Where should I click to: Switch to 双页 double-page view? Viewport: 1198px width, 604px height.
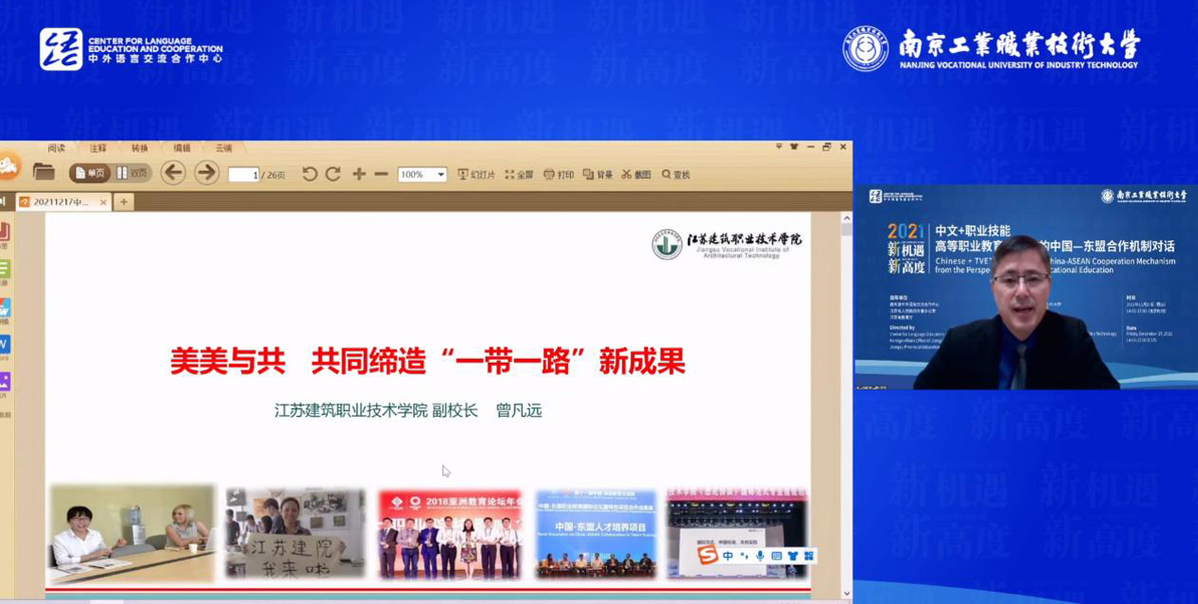pos(132,173)
